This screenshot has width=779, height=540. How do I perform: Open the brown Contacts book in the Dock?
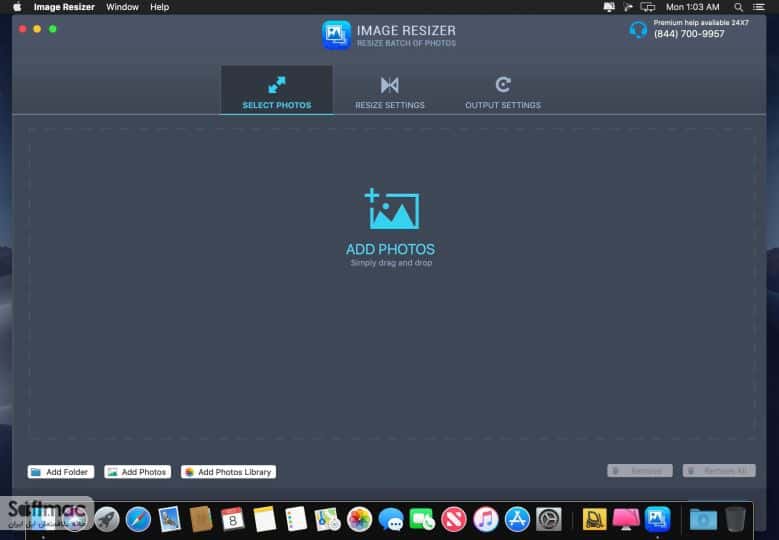pos(201,519)
